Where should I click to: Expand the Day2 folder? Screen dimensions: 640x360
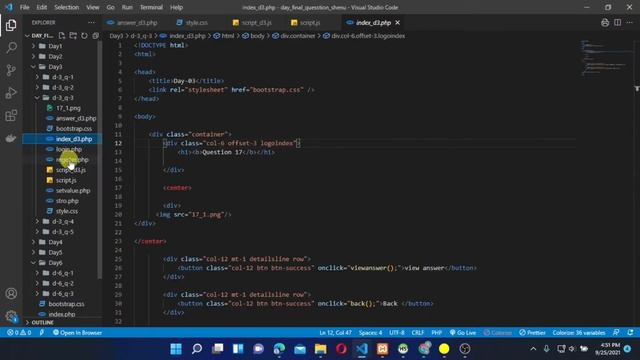pyautogui.click(x=55, y=56)
